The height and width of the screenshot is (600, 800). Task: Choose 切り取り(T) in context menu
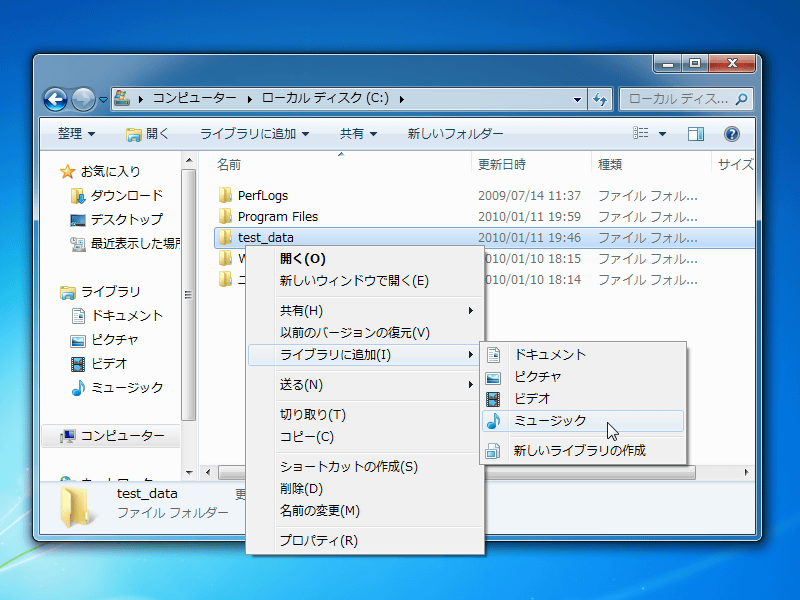click(x=364, y=414)
